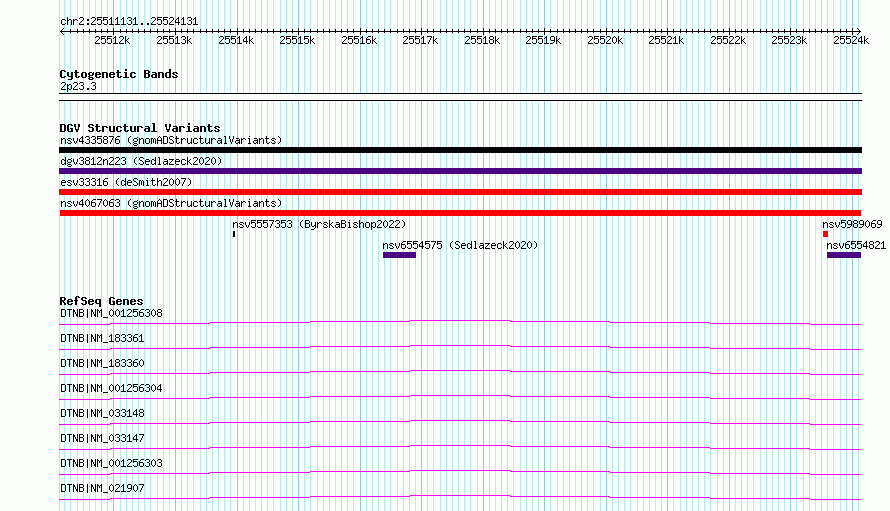Click the 25515k ruler tick label
Viewport: 890px width, 511px height.
297,40
